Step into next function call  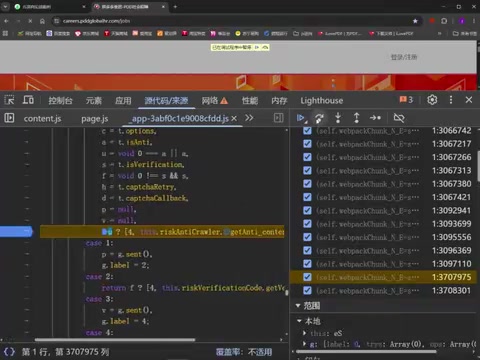[338, 118]
